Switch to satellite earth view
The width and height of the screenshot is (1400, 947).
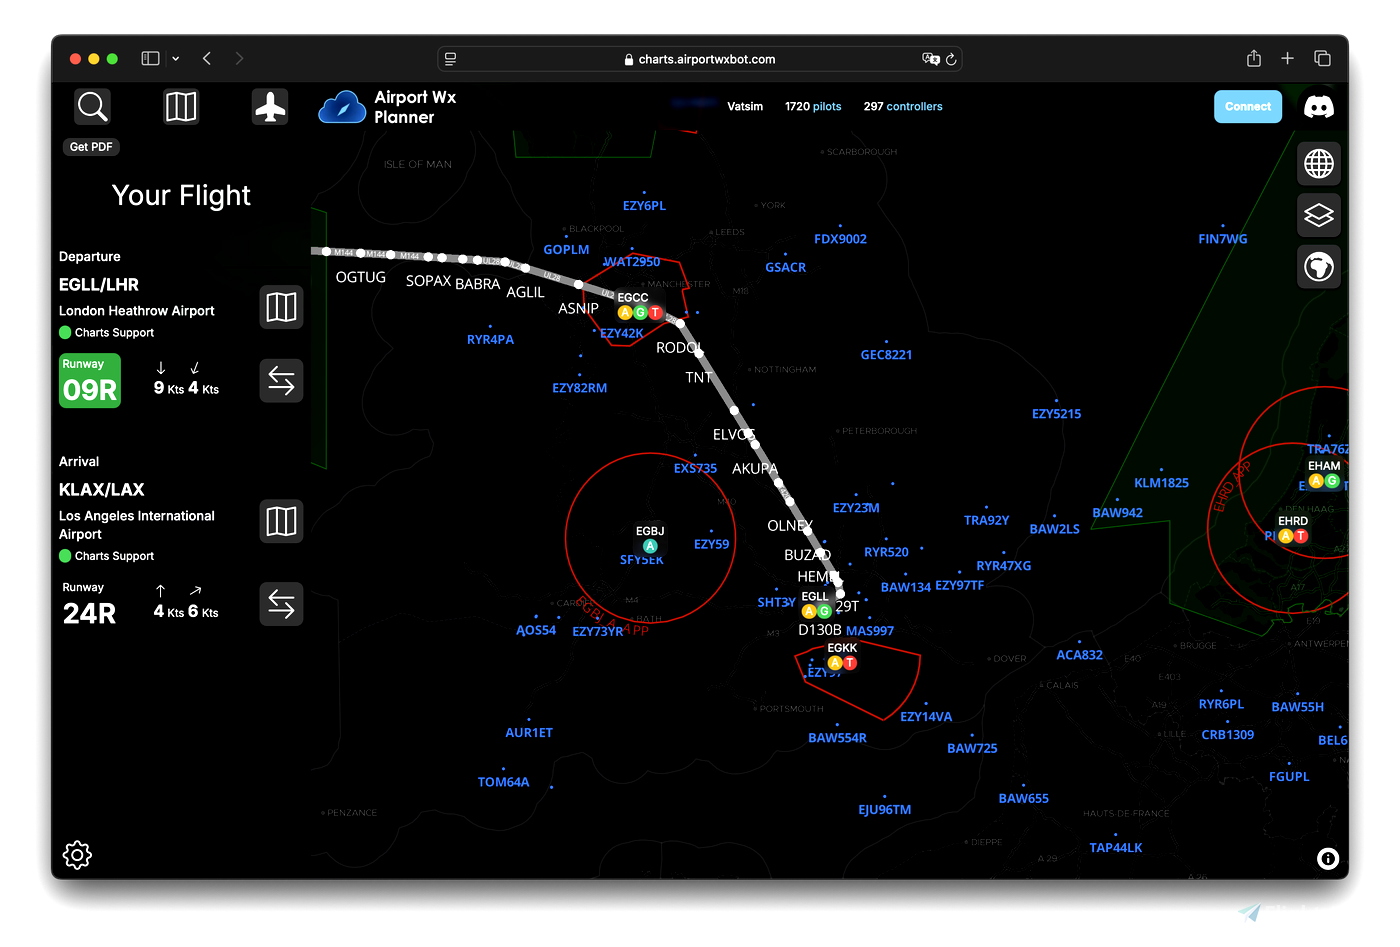tap(1318, 267)
